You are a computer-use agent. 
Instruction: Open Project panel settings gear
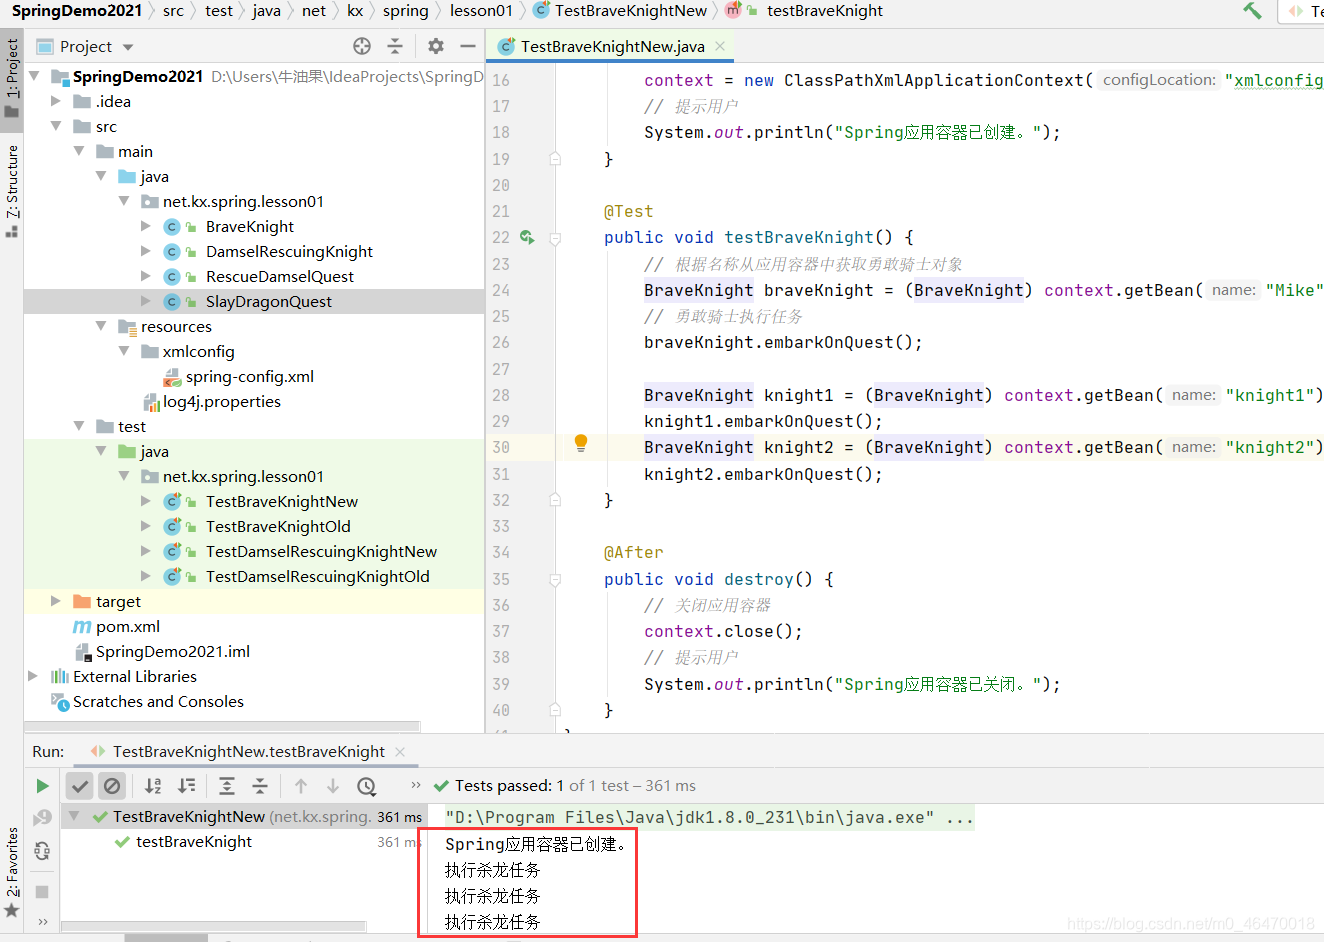(x=436, y=46)
